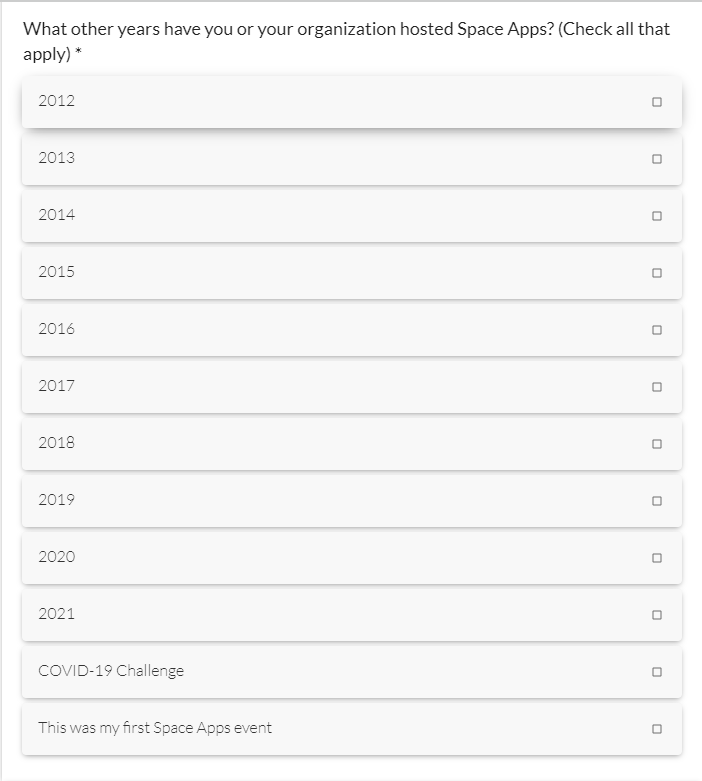The image size is (702, 781).
Task: Click "This was my first Space Apps event" text
Action: [155, 728]
